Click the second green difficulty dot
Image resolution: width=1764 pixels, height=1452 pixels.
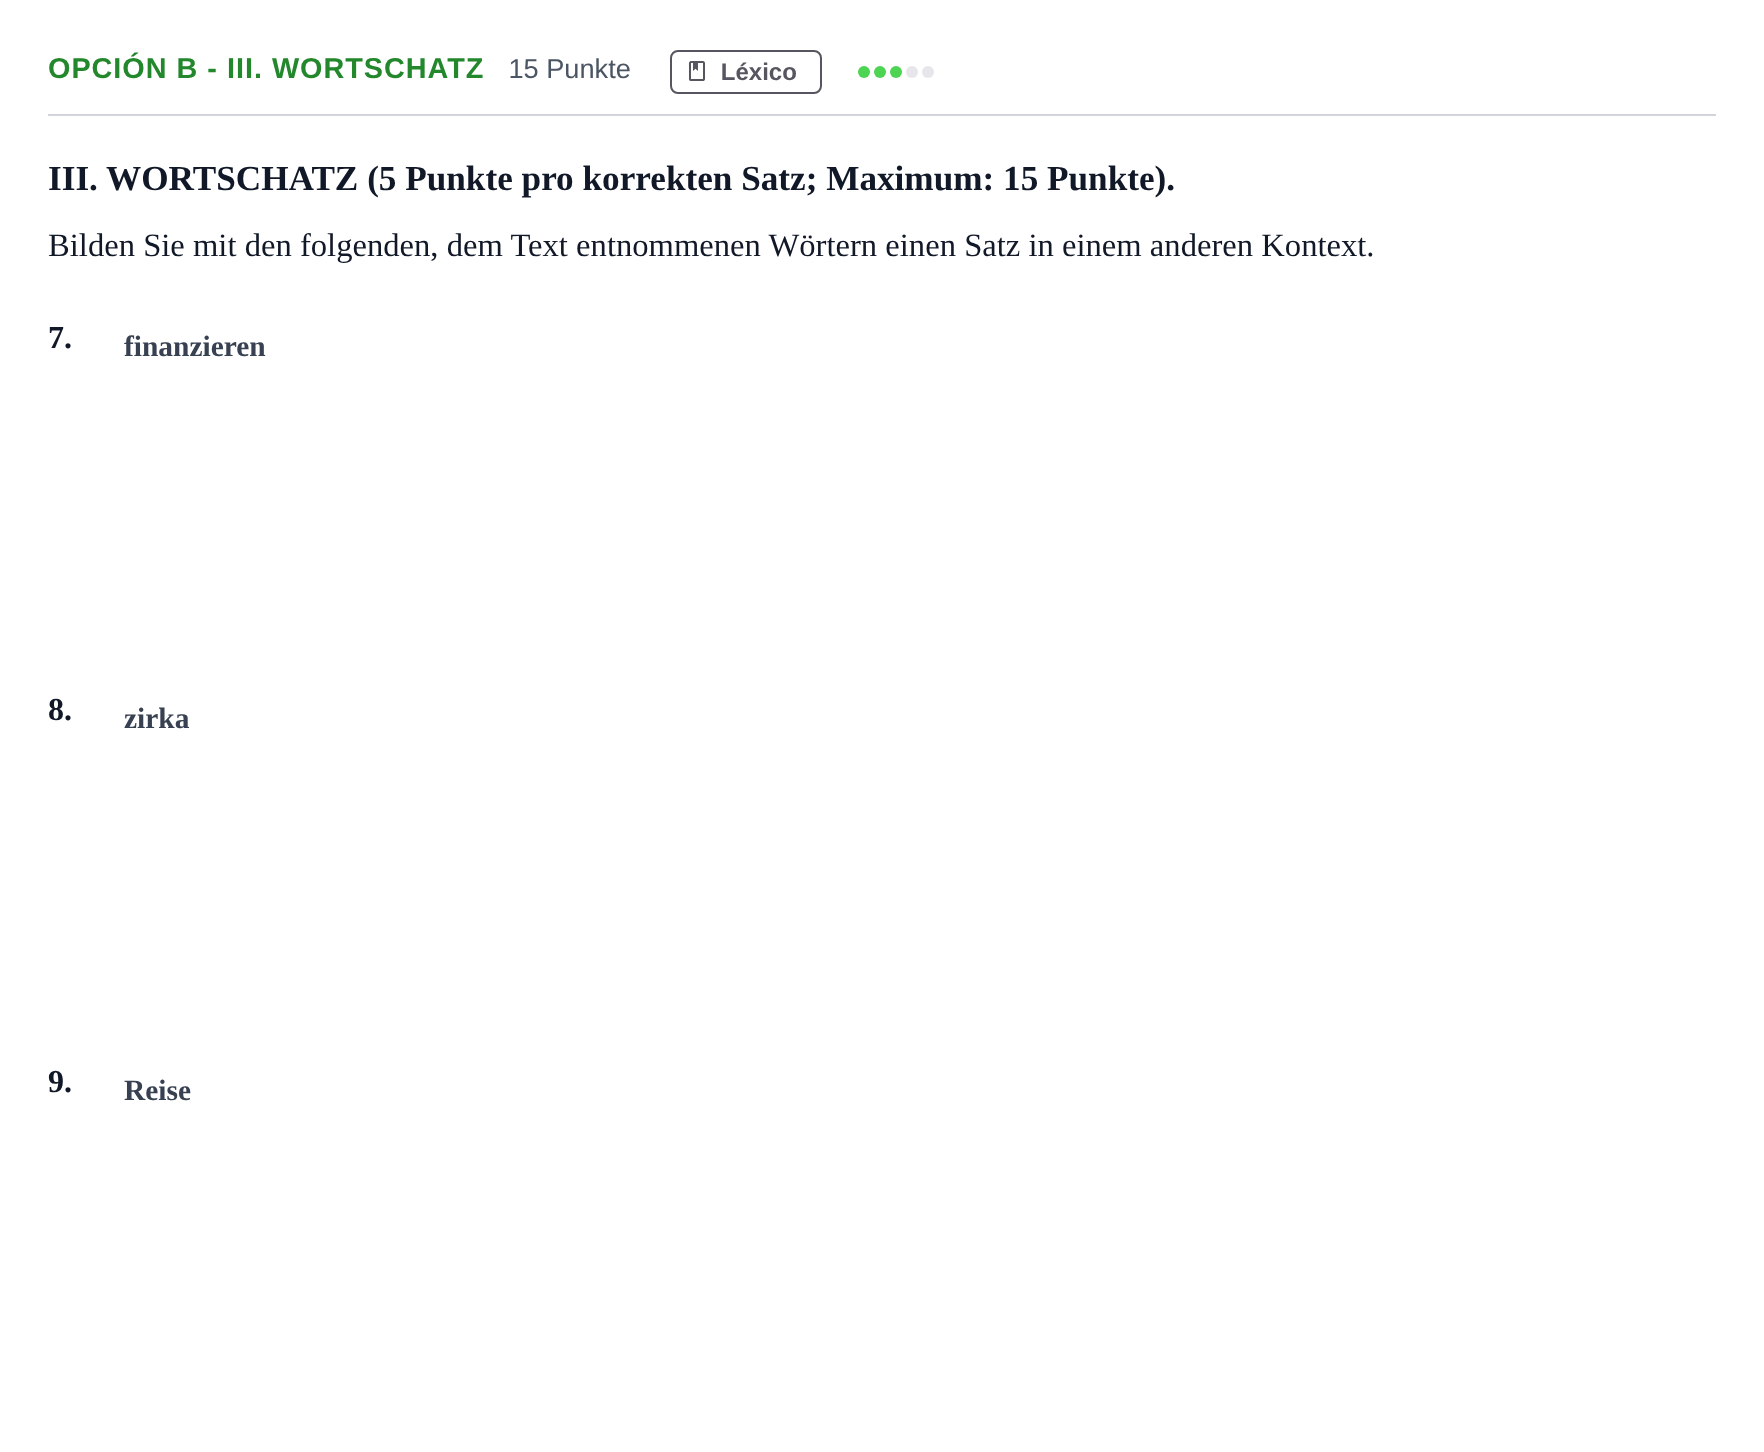coord(880,72)
